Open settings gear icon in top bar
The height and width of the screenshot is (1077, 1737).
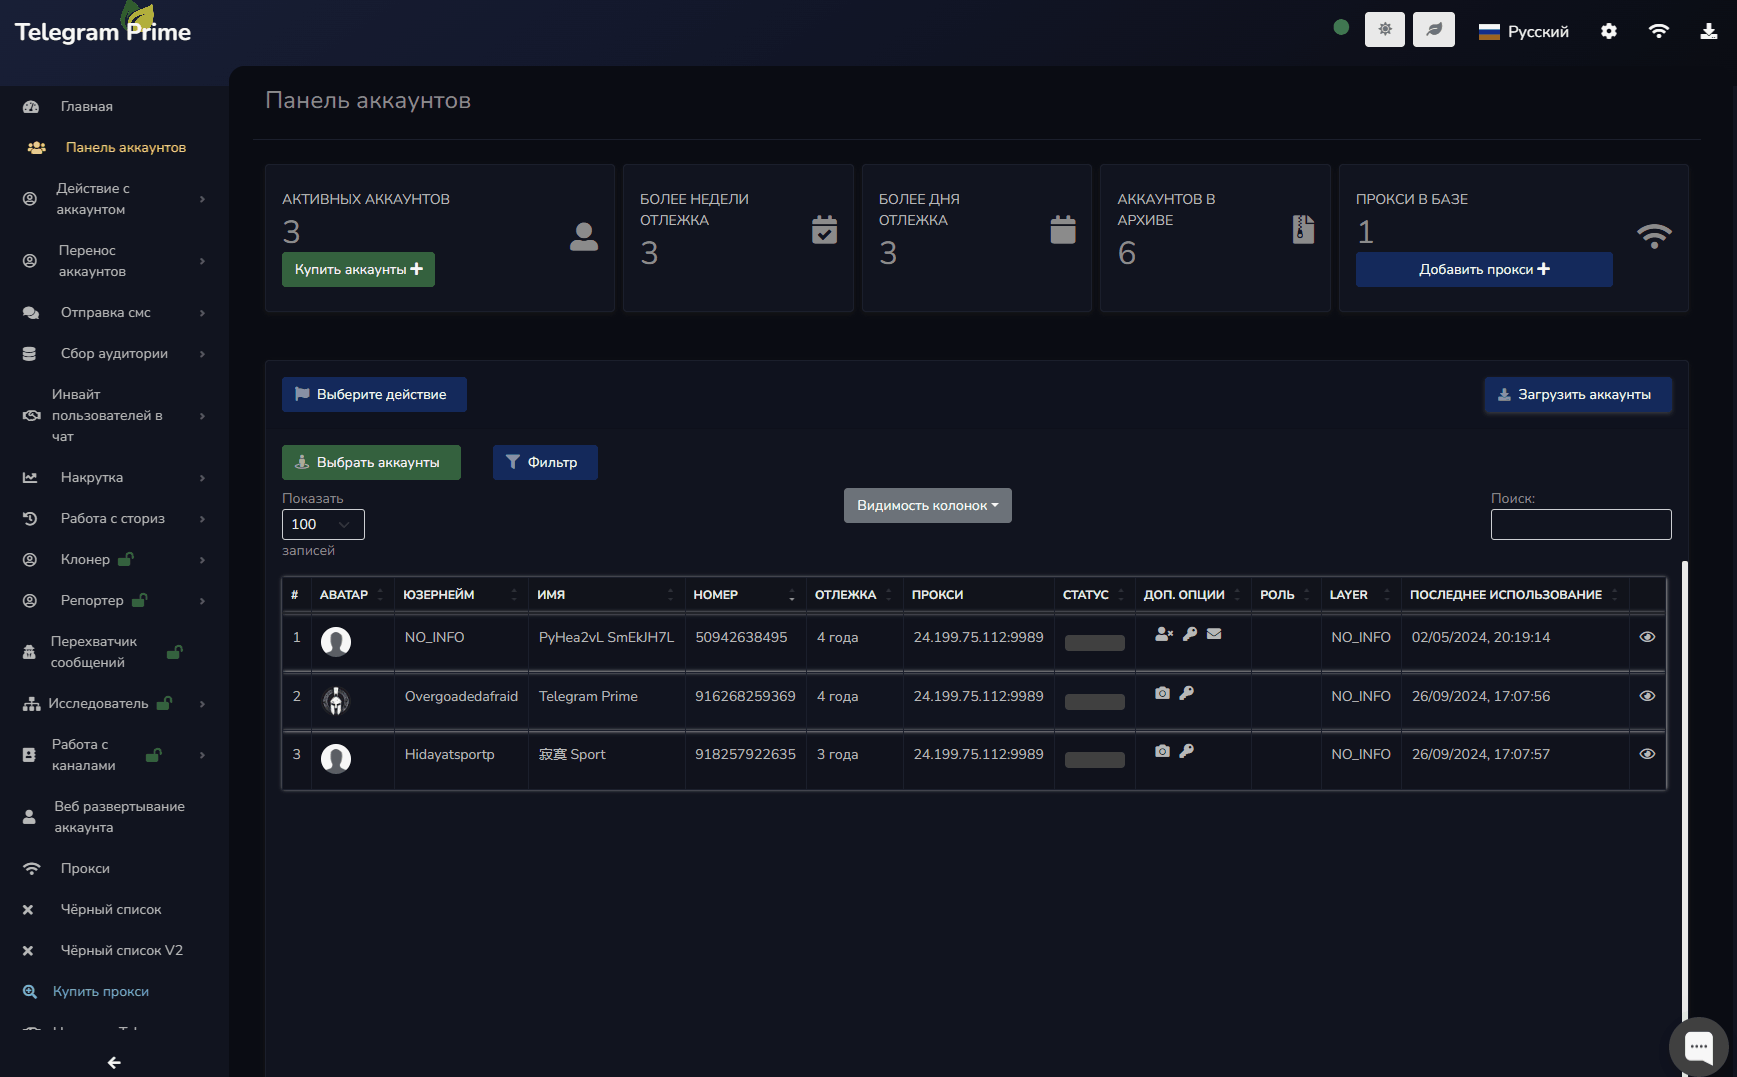[1608, 31]
